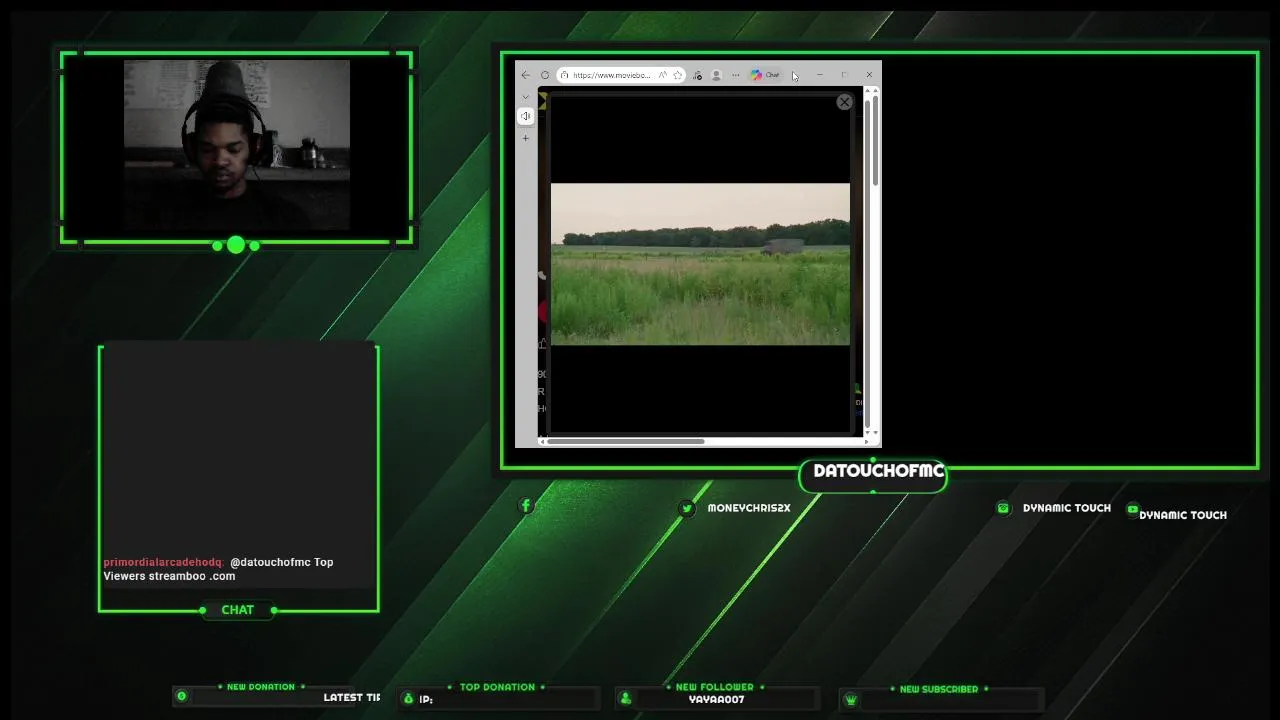Click the video of grassy field

click(x=700, y=264)
